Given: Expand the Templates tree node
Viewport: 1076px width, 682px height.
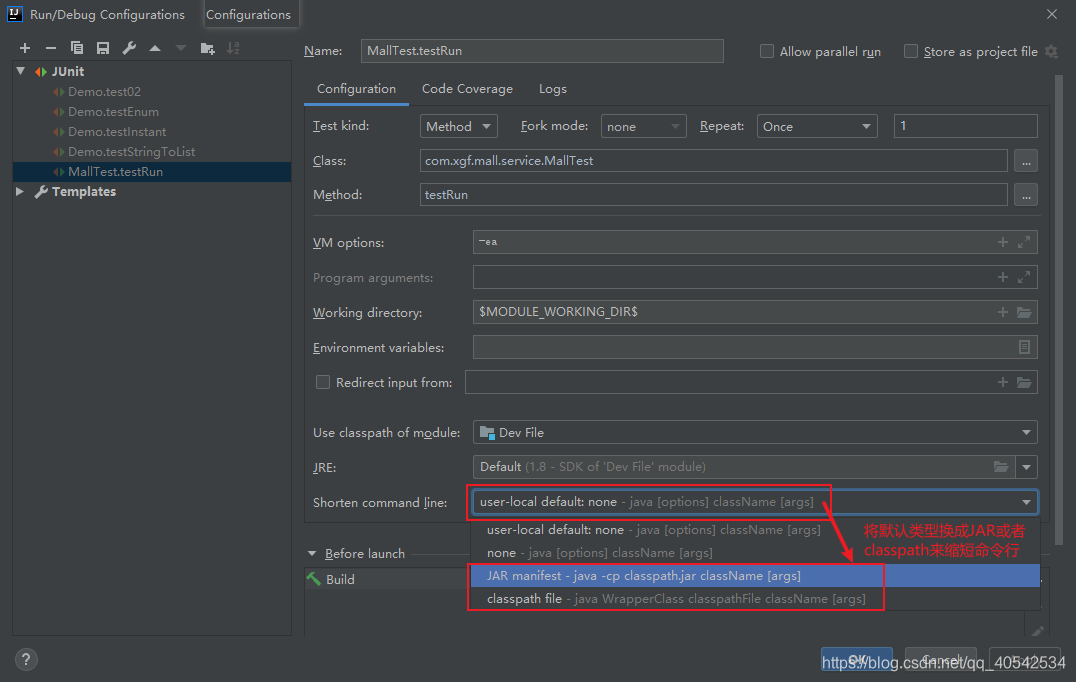Looking at the screenshot, I should [20, 192].
